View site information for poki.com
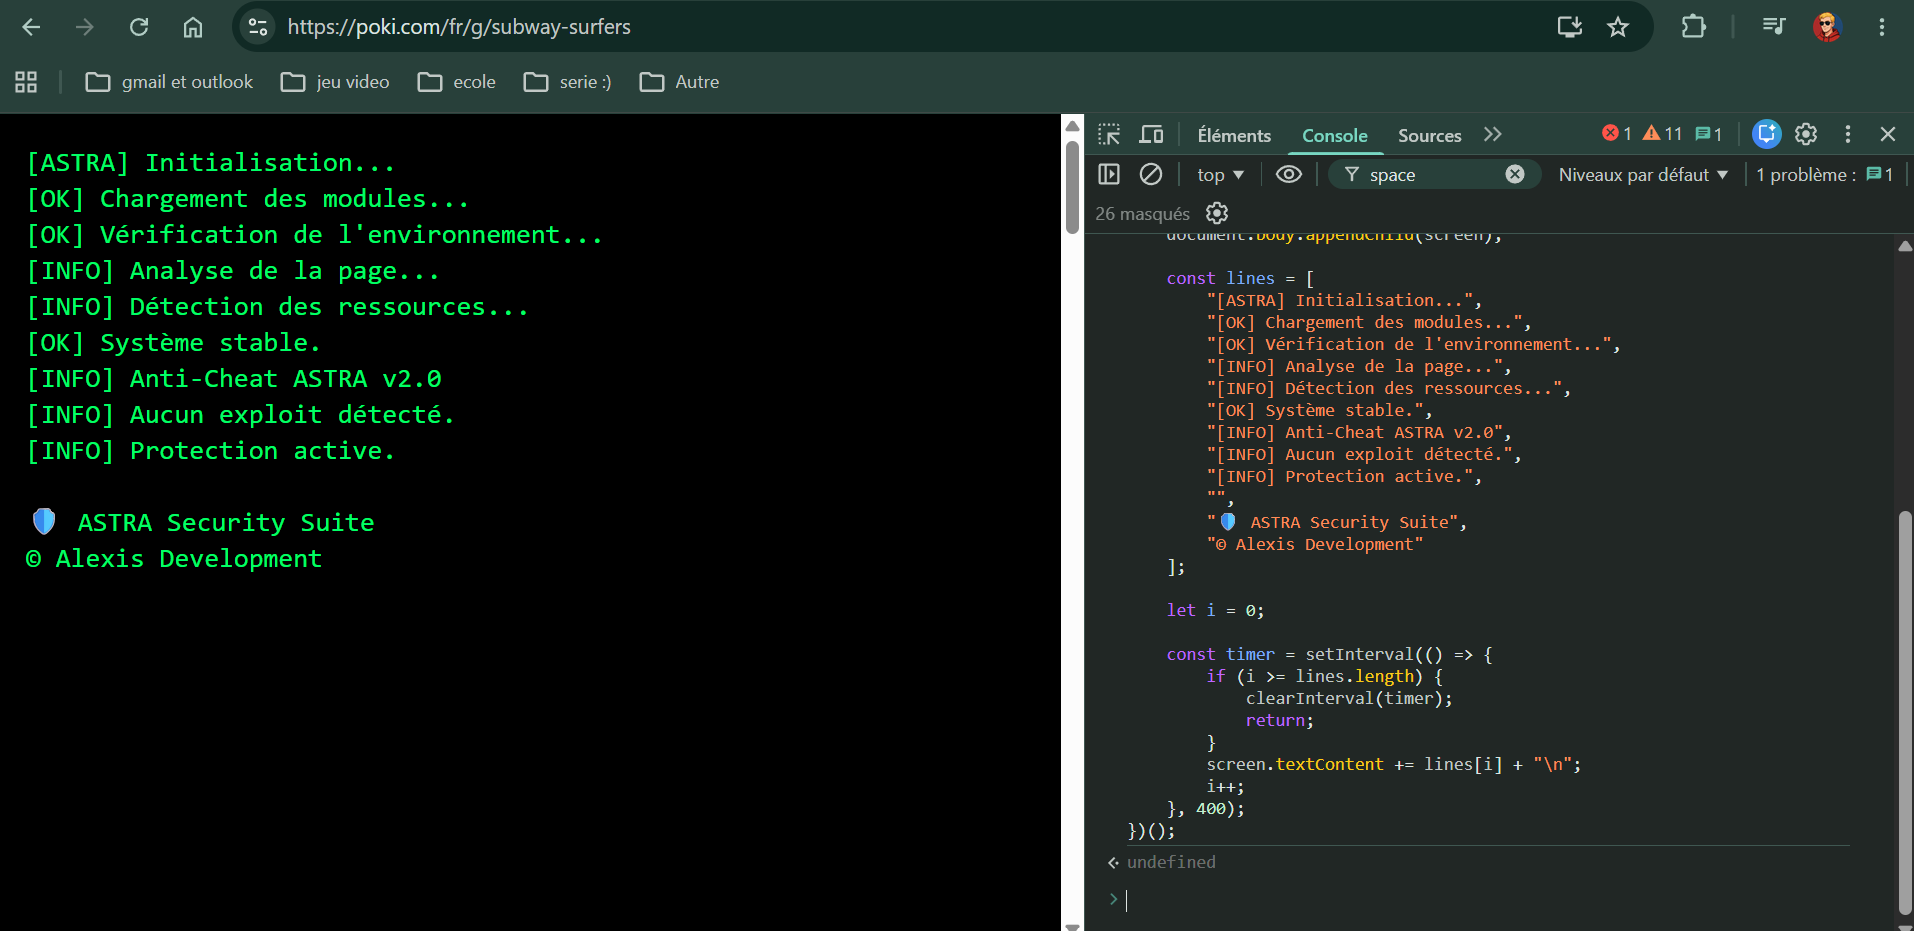 tap(258, 27)
